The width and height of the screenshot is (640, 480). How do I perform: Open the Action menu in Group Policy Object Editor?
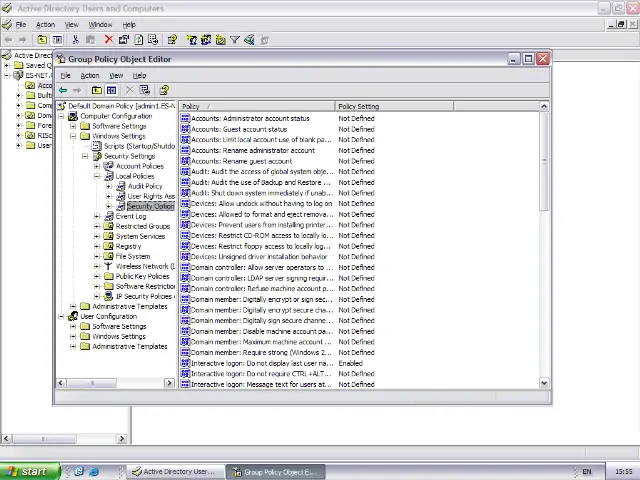pyautogui.click(x=90, y=76)
